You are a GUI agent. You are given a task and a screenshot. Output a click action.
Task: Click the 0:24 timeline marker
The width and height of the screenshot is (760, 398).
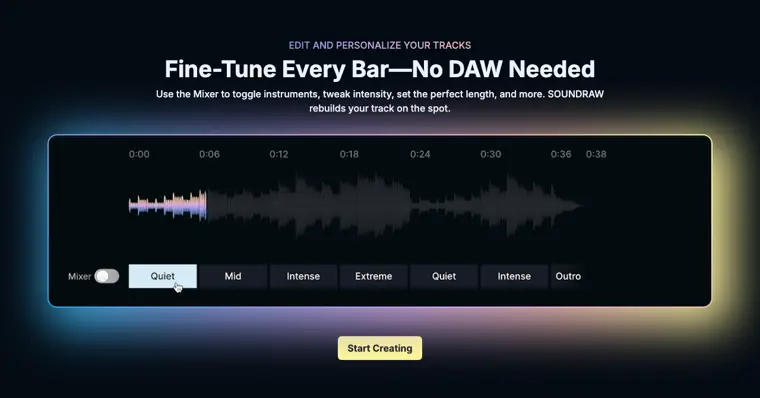pos(420,154)
